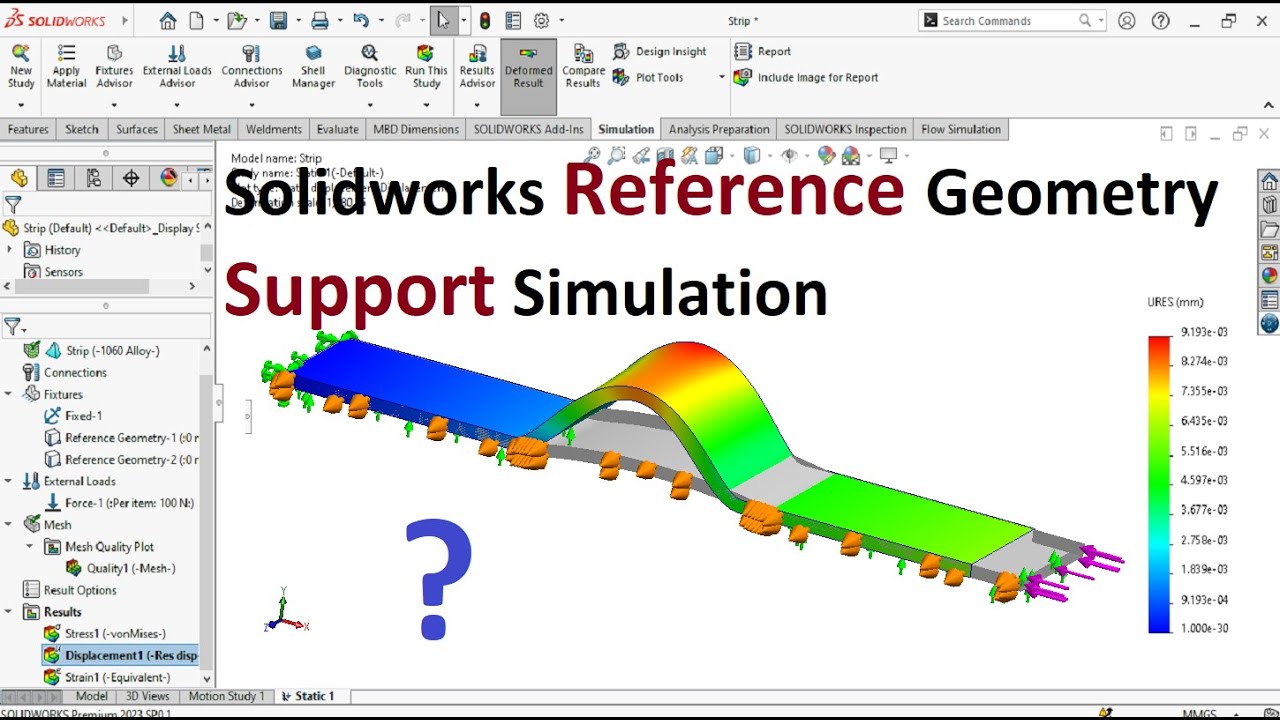Select ConfigurationManager tab icon
This screenshot has height=720, width=1280.
coord(94,178)
